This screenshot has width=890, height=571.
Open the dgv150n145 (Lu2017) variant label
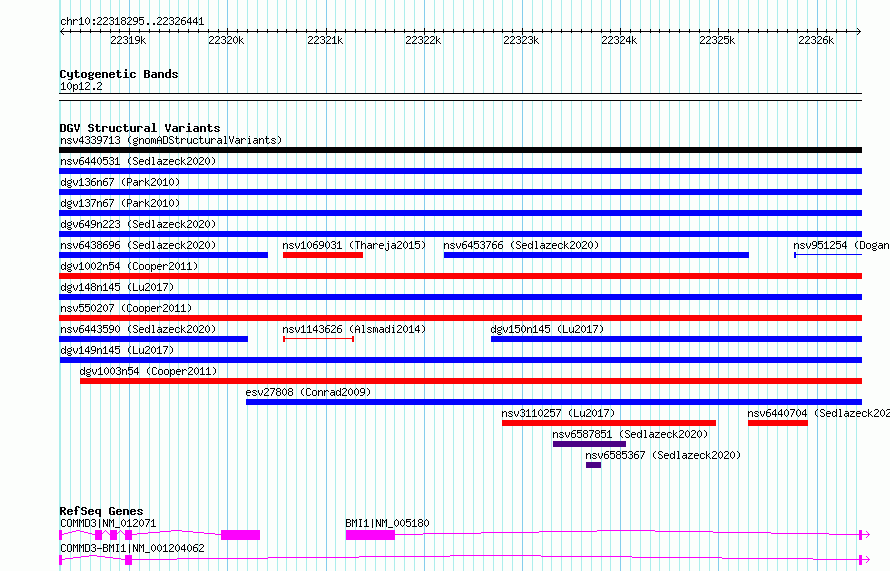coord(547,329)
